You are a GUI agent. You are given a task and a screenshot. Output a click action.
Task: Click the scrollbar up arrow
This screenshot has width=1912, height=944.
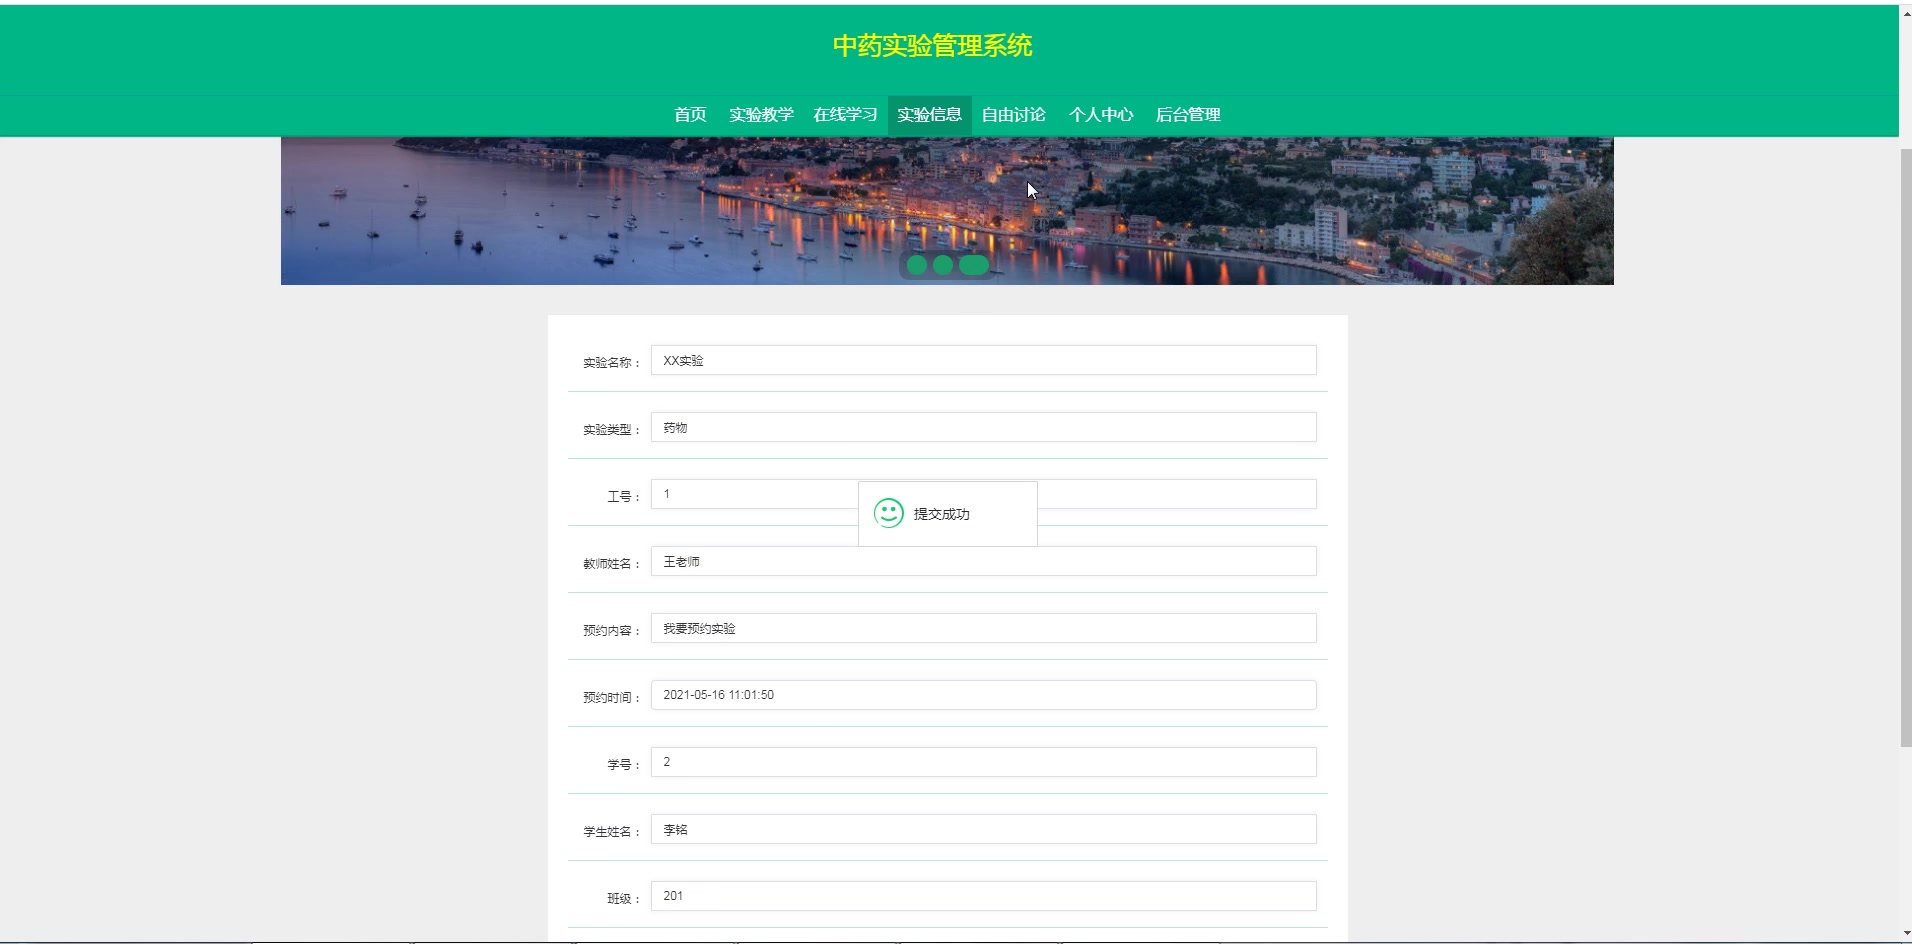[x=1904, y=15]
